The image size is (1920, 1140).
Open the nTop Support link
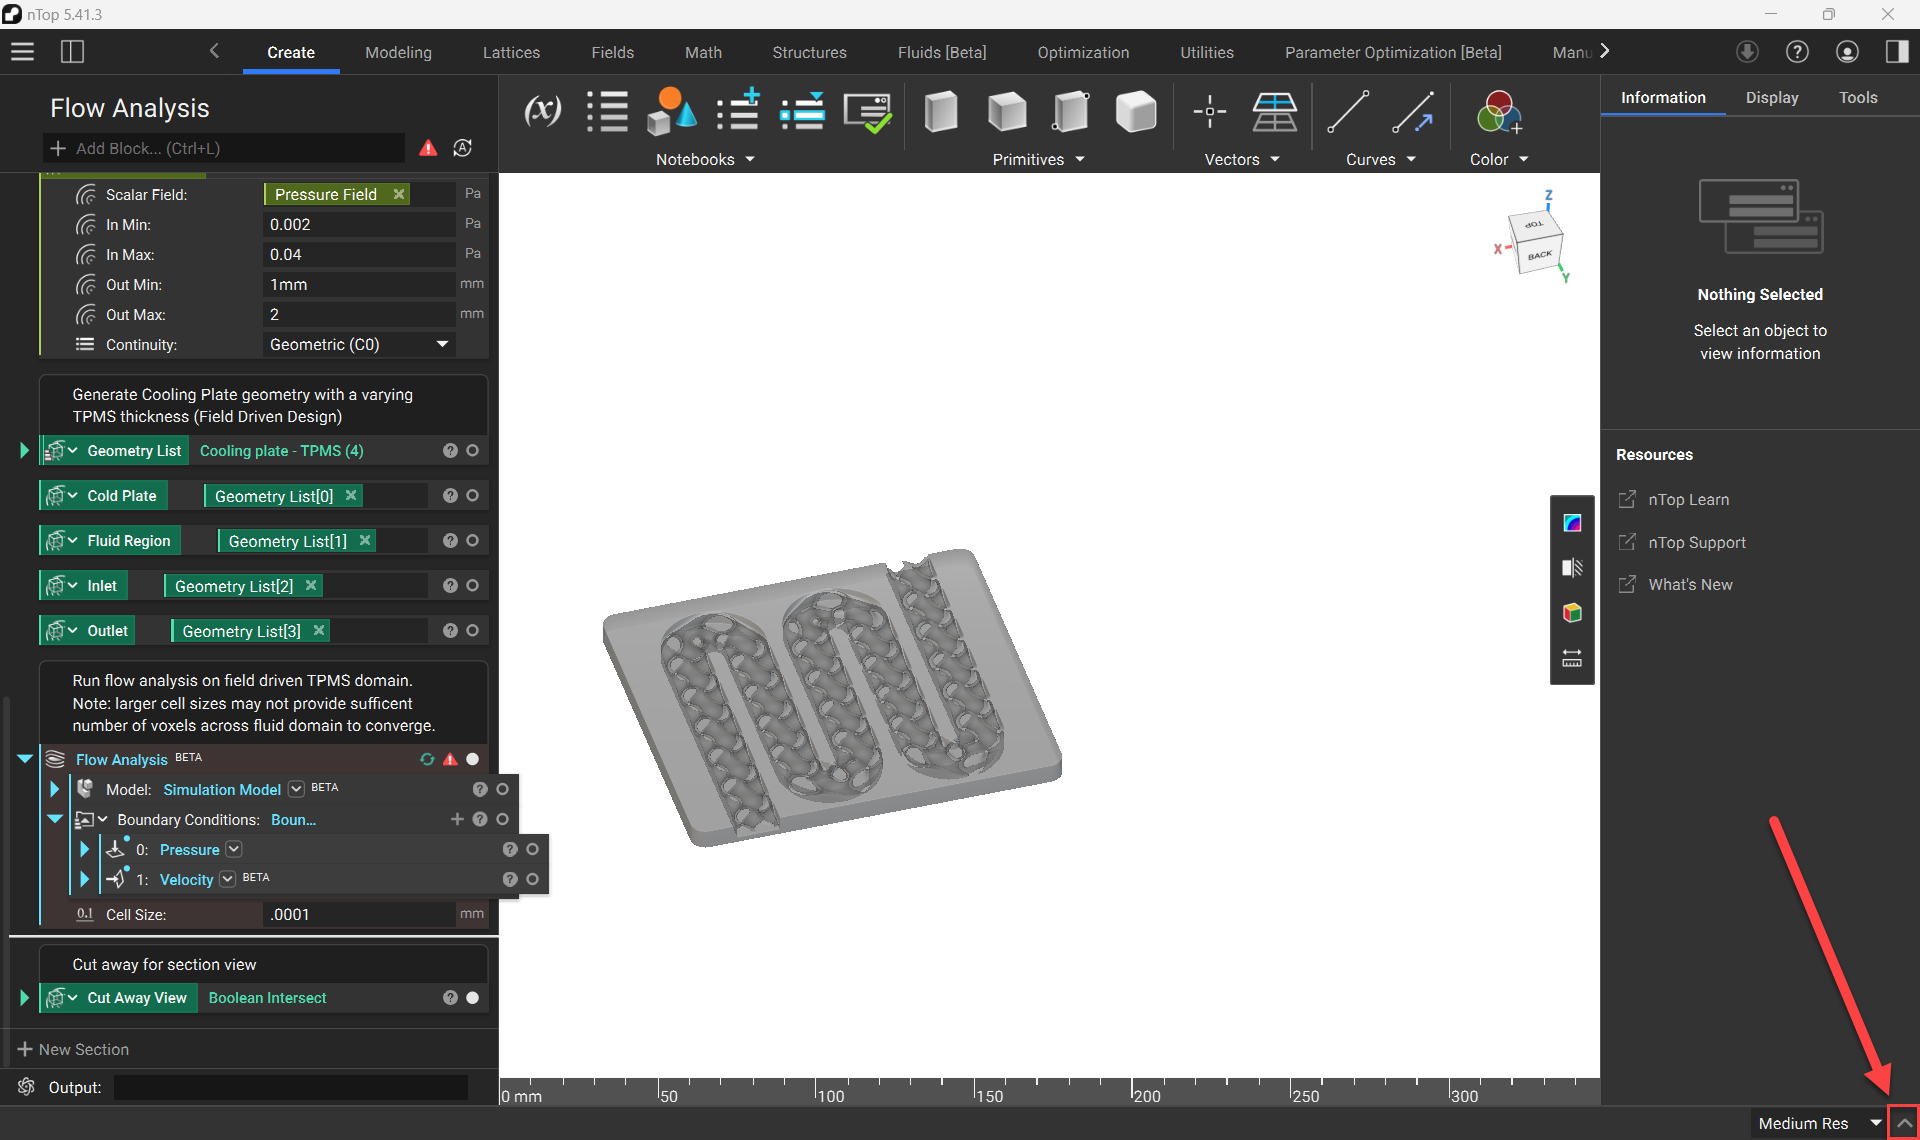click(x=1697, y=543)
